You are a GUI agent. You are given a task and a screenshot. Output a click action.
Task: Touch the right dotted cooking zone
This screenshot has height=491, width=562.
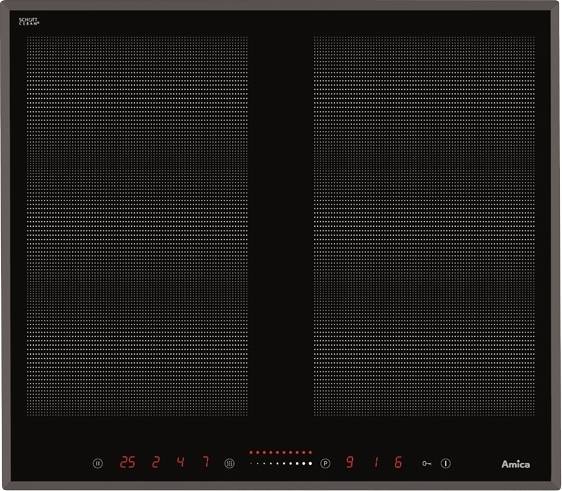(424, 225)
